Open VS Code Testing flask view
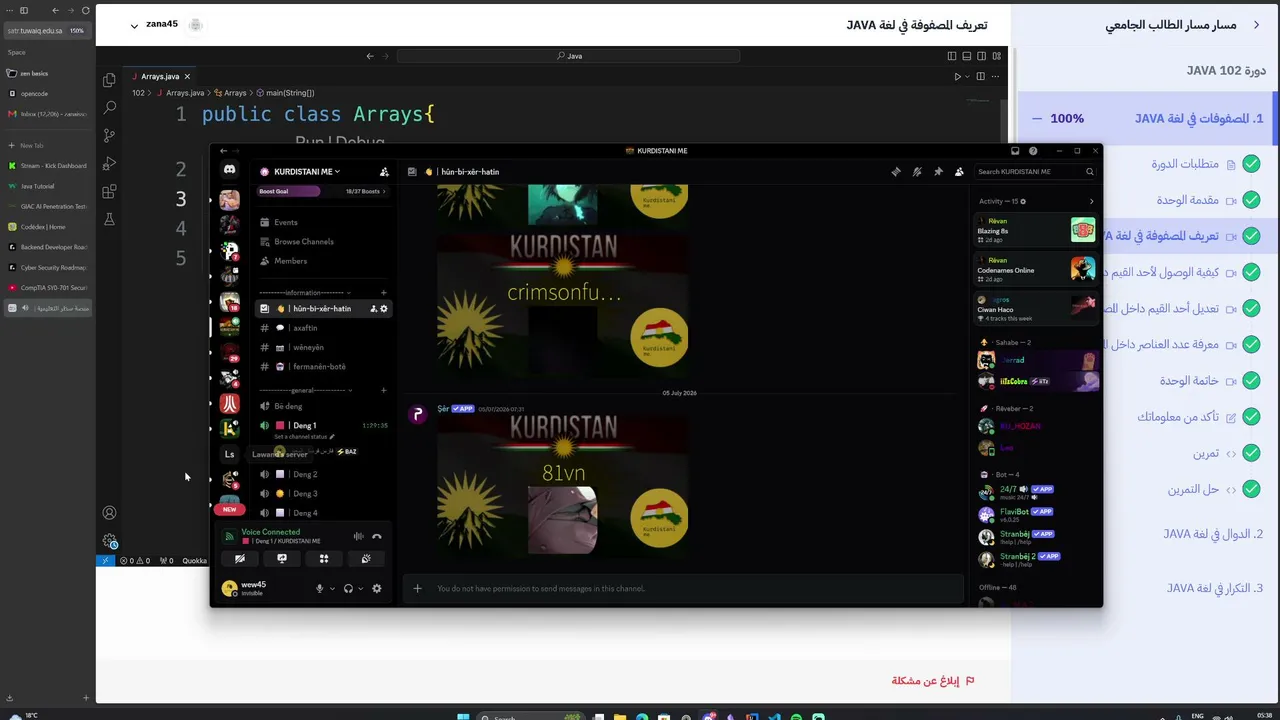The image size is (1280, 720). (x=109, y=219)
